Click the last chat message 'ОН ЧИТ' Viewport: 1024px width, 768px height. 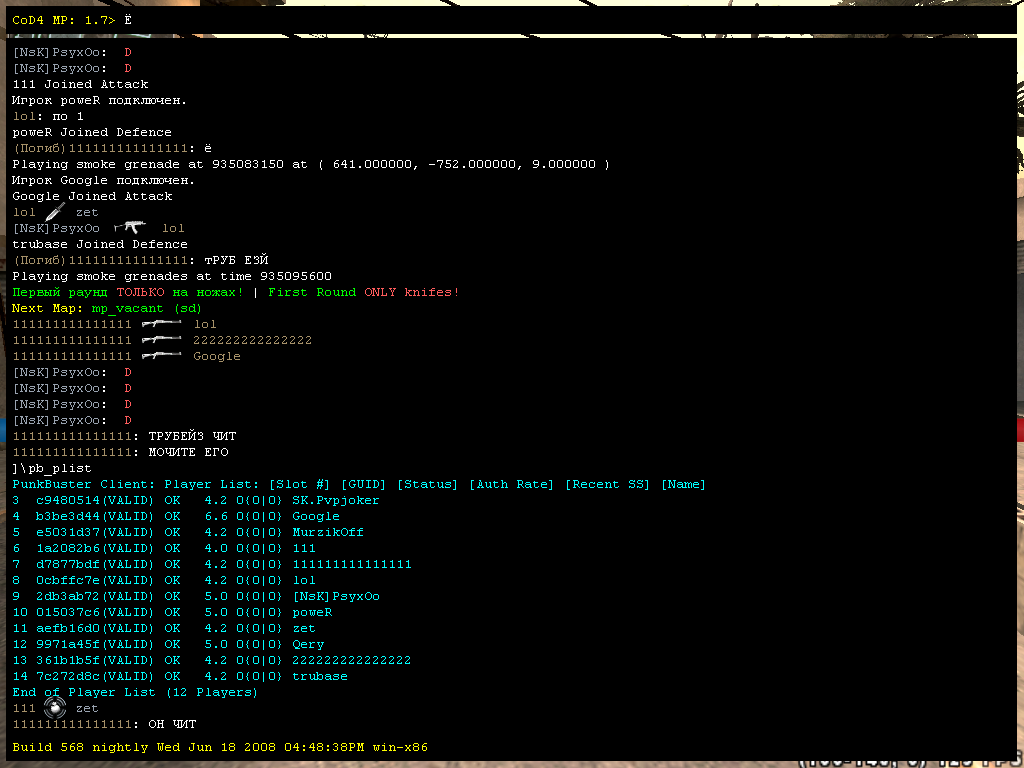[x=172, y=724]
